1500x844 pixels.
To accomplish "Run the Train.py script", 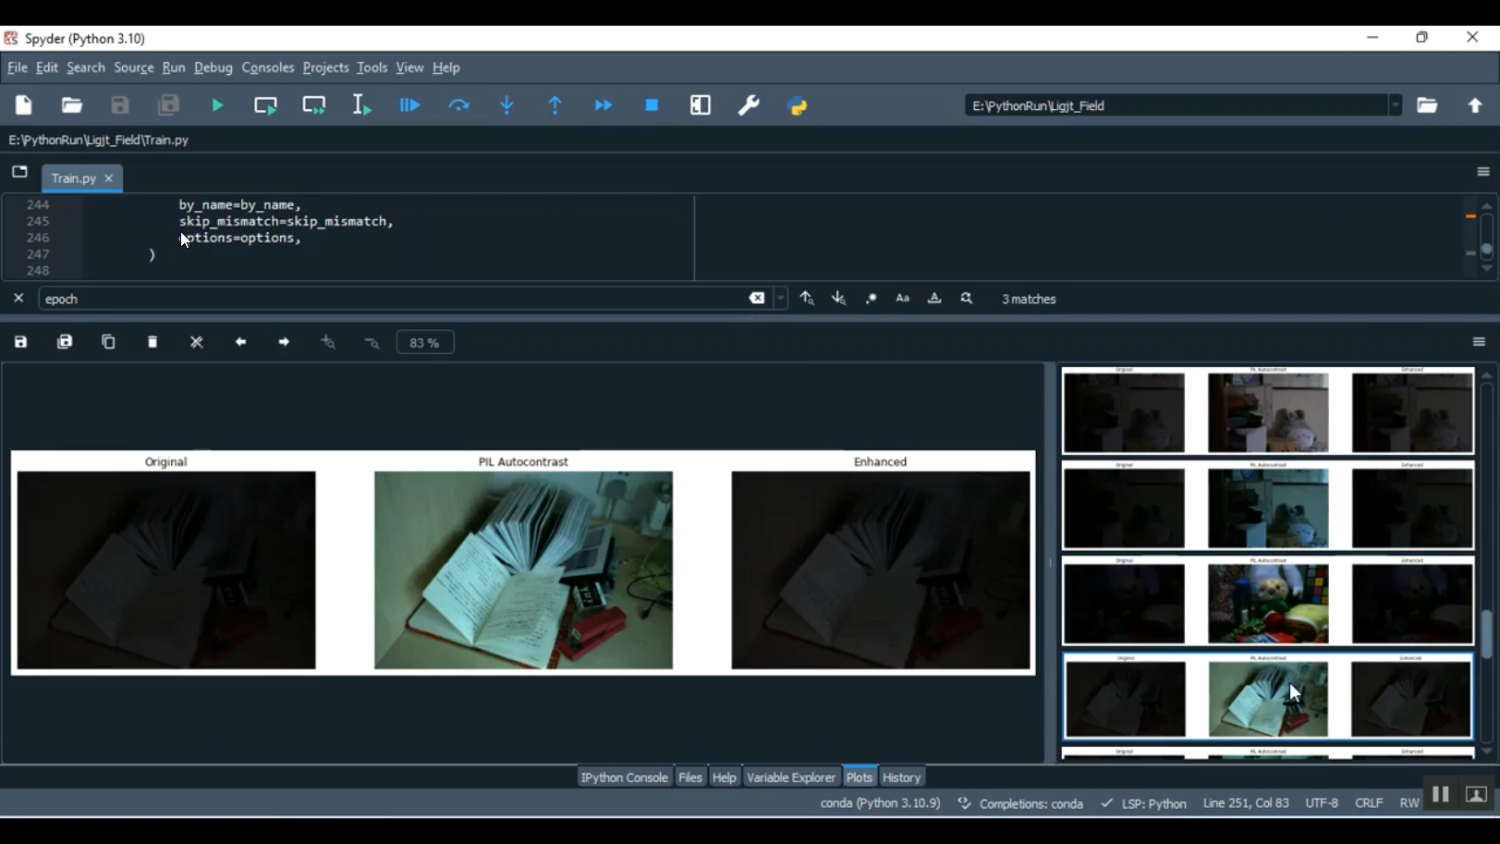I will (217, 105).
